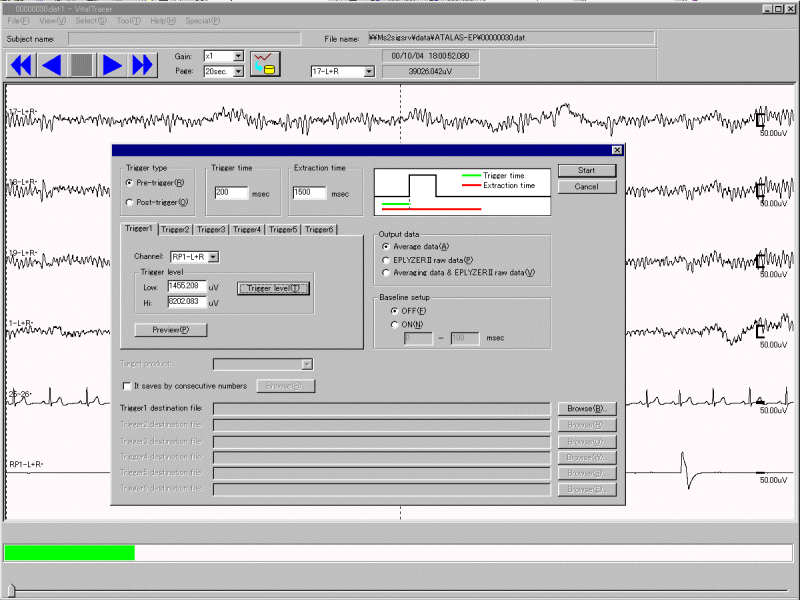Open the Page 20sec. dropdown
Viewport: 800px width, 600px height.
tap(238, 72)
